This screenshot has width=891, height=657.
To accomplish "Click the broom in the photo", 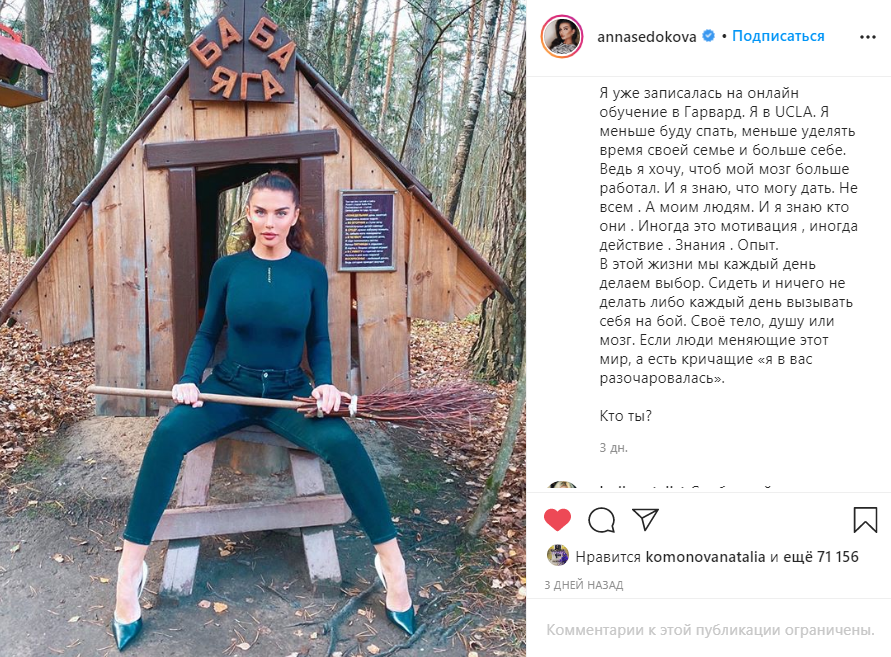I will click(x=293, y=401).
